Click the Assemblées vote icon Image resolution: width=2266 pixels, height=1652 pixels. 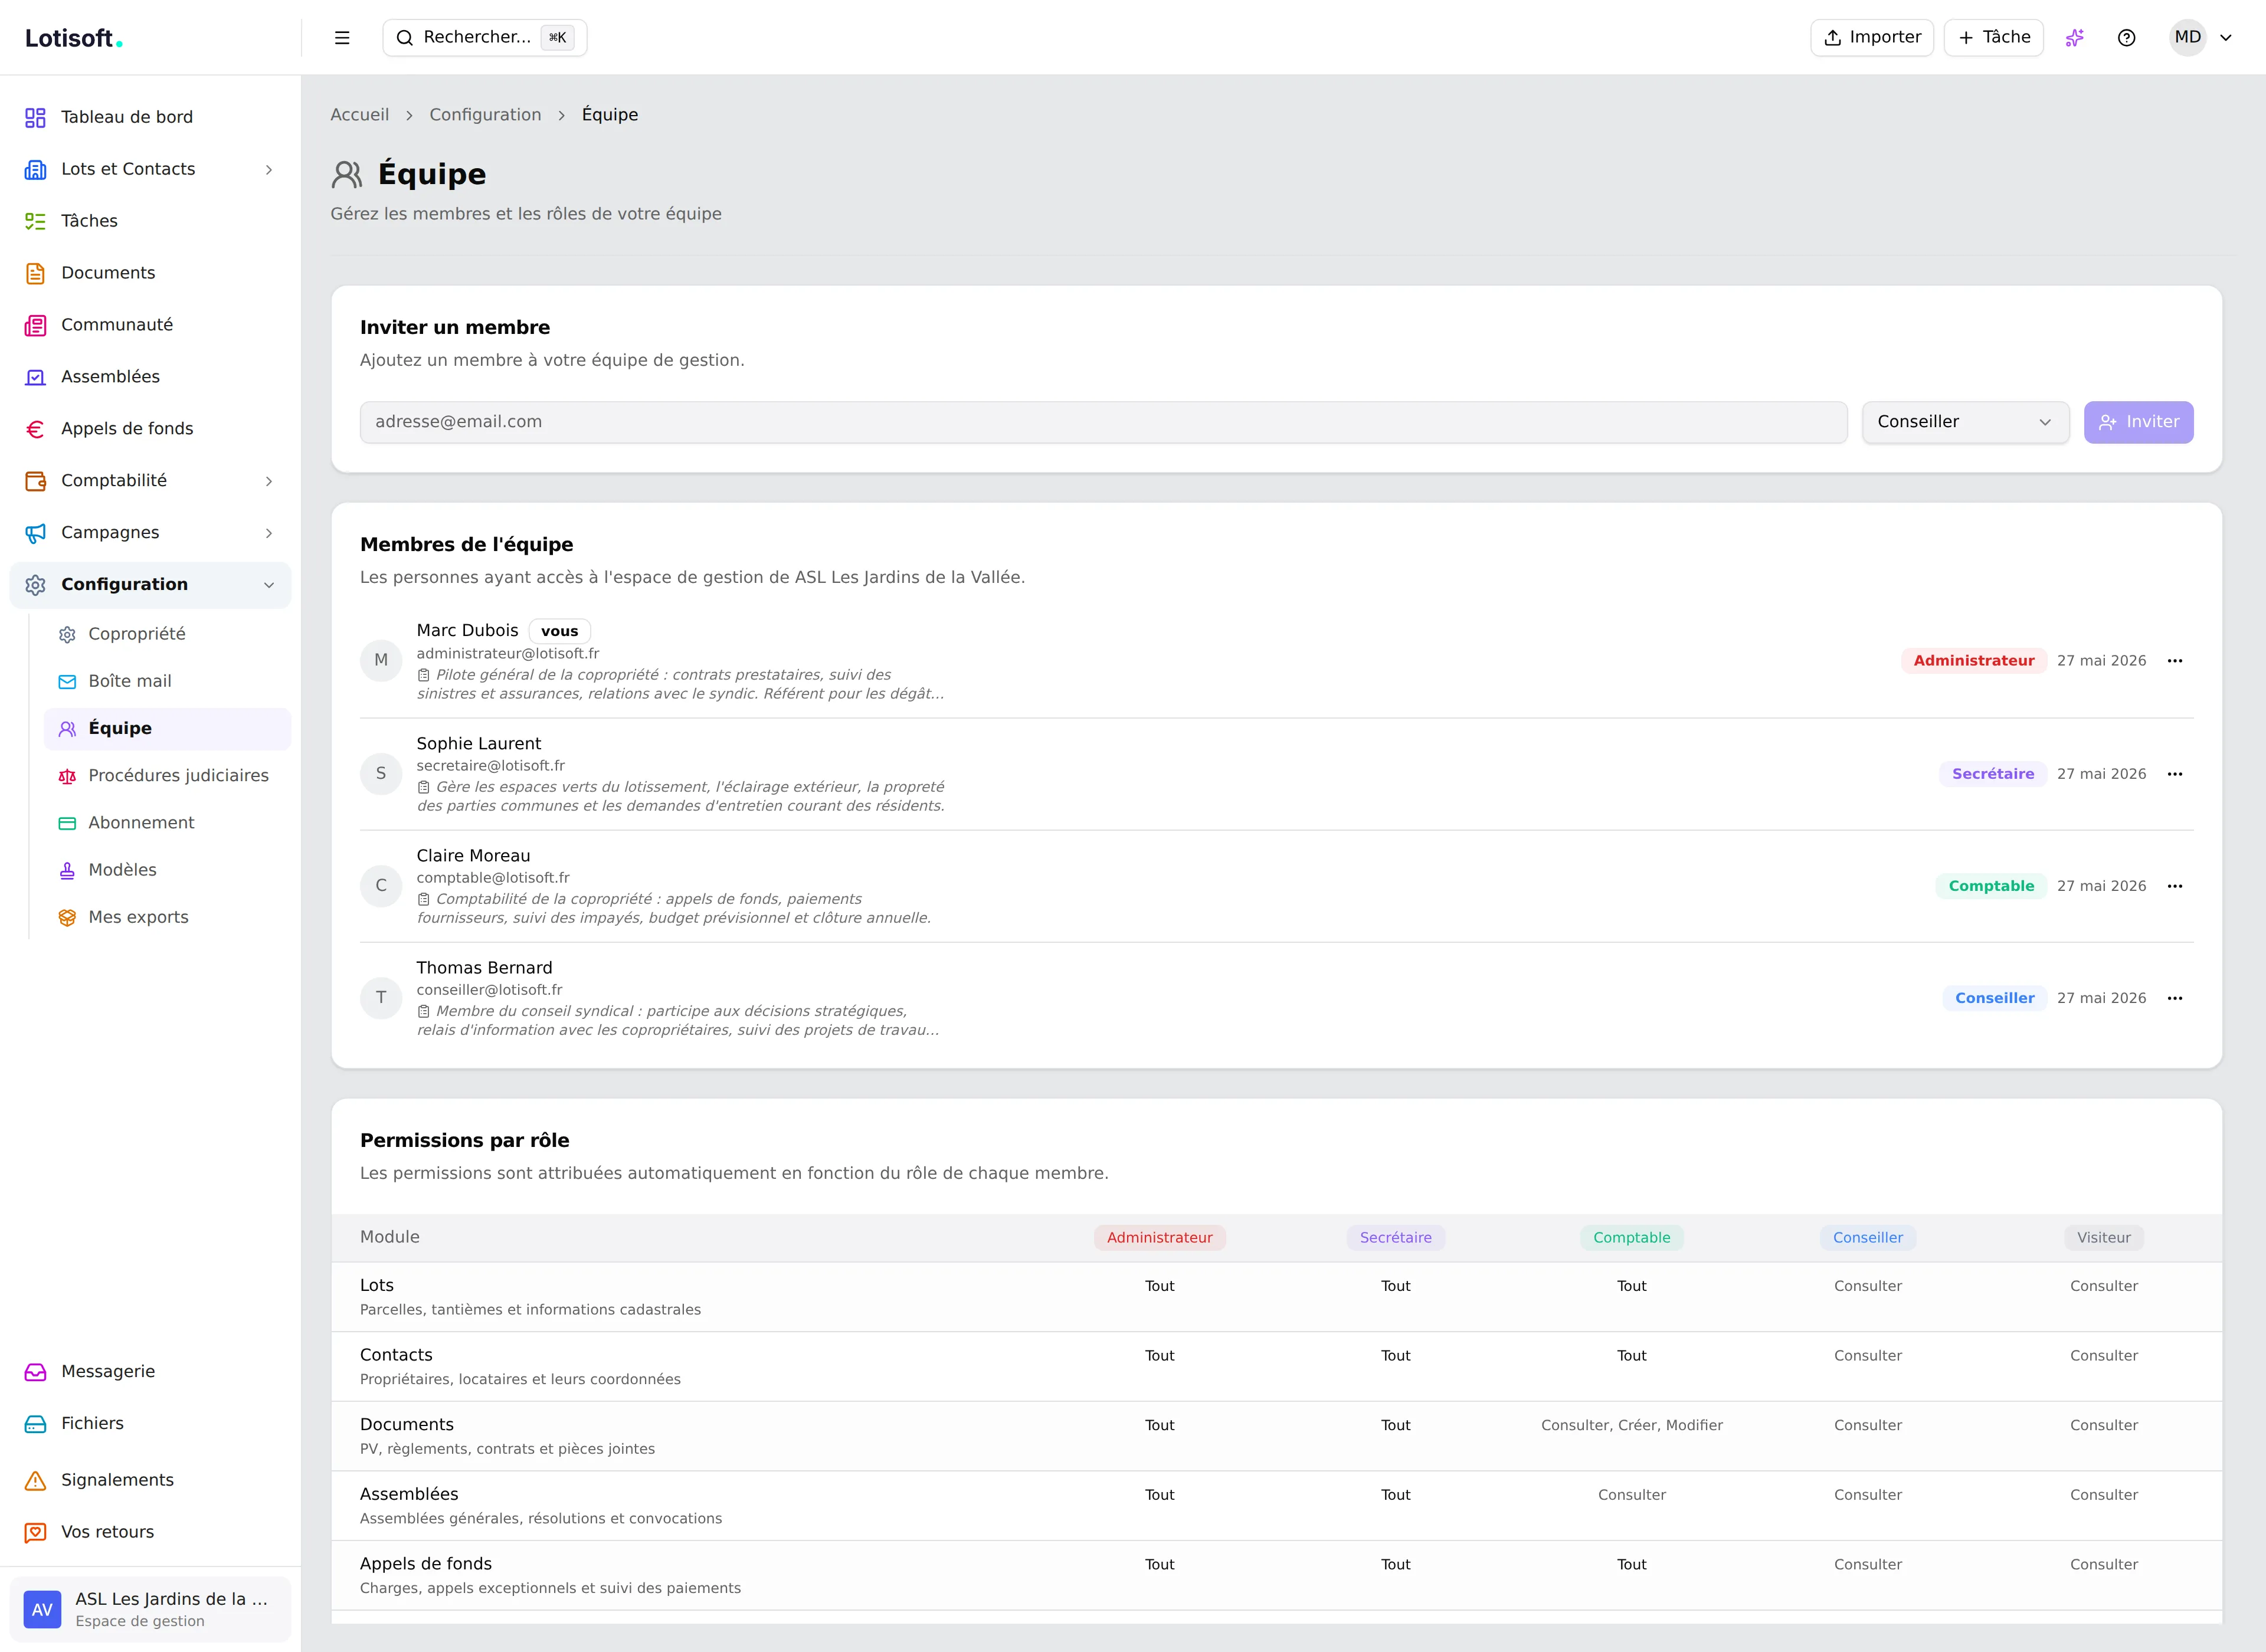[35, 378]
